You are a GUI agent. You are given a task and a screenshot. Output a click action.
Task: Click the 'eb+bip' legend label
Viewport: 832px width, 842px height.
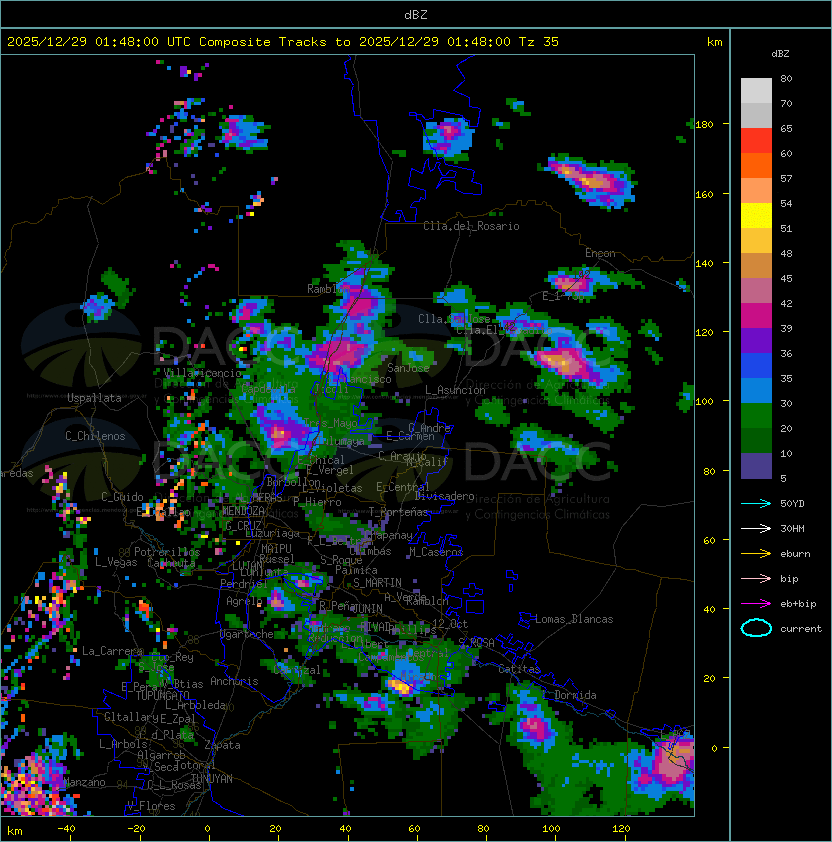(798, 604)
